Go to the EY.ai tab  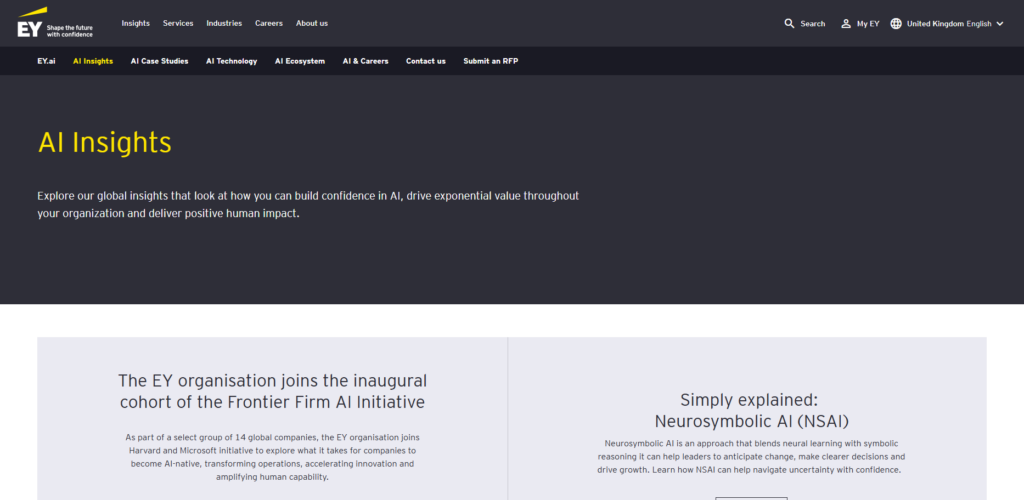[x=46, y=61]
